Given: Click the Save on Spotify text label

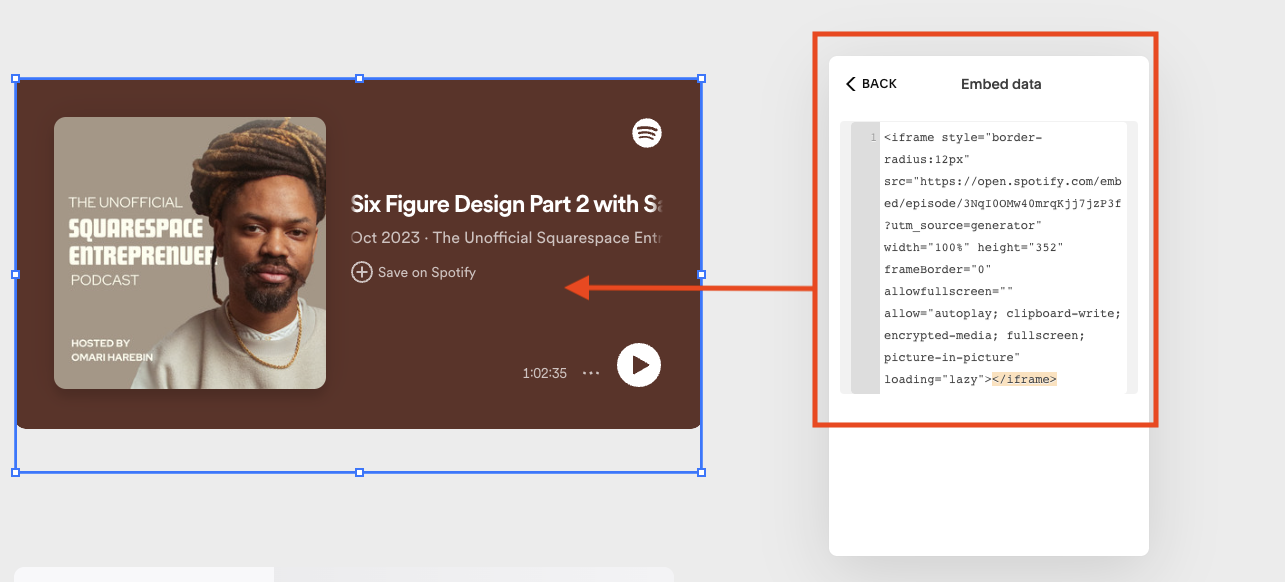Looking at the screenshot, I should tap(427, 272).
